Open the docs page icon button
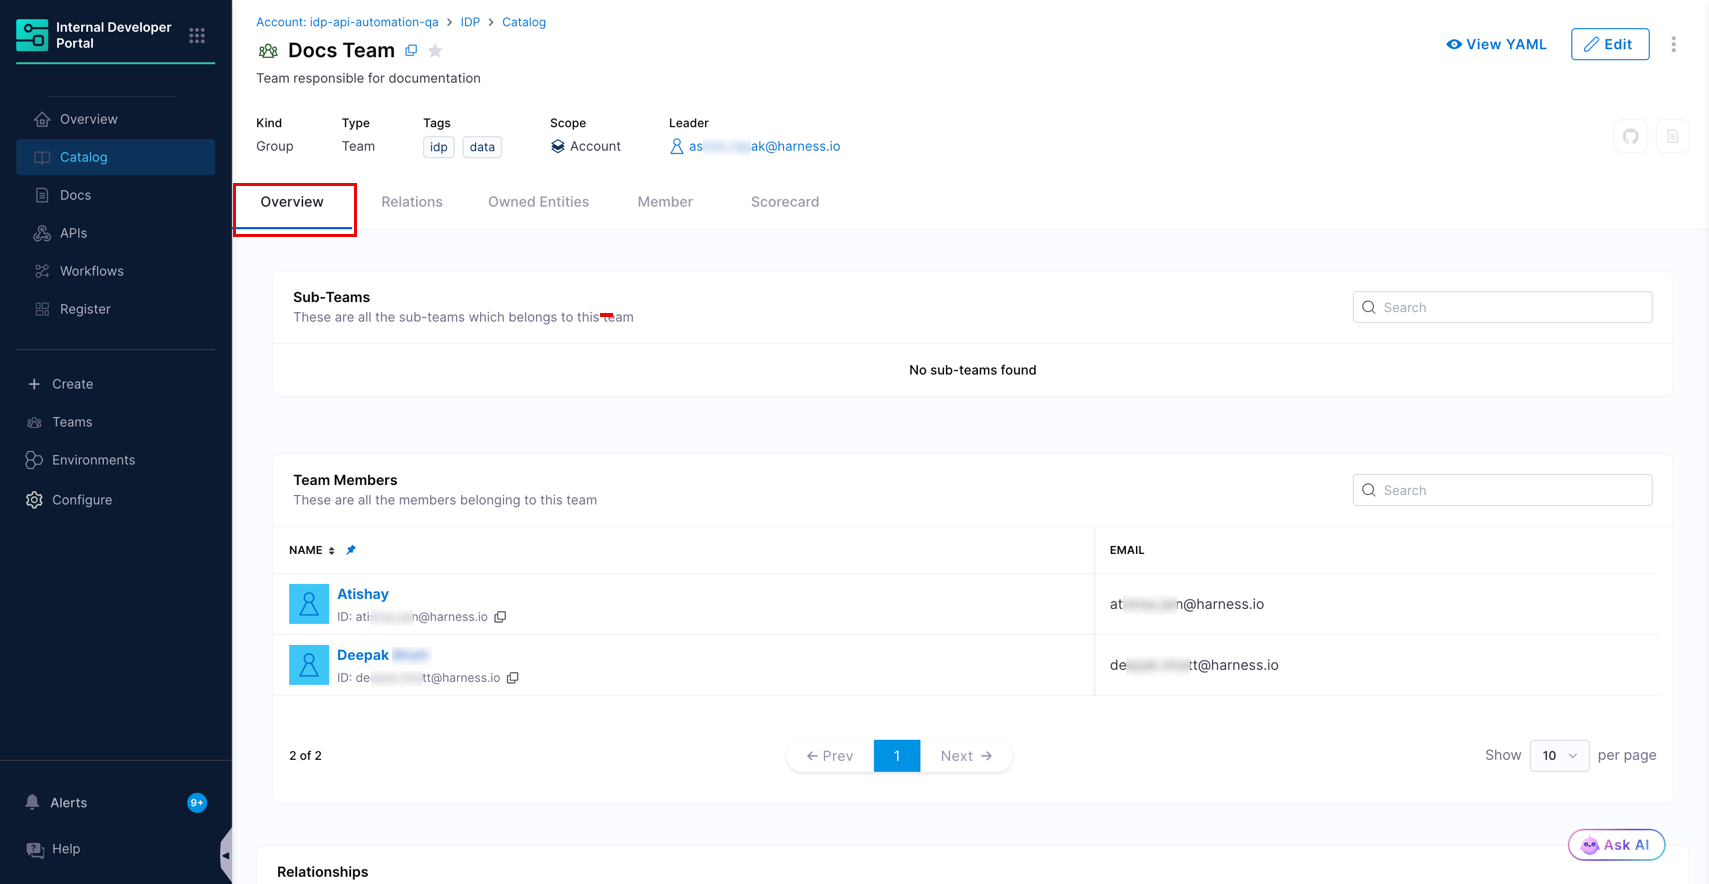 pos(1672,136)
